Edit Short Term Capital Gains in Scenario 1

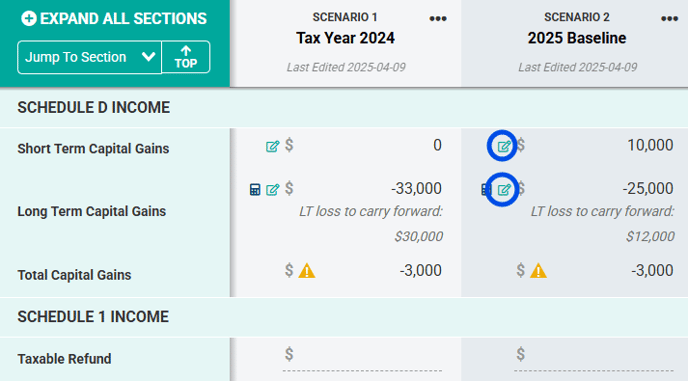[x=272, y=146]
